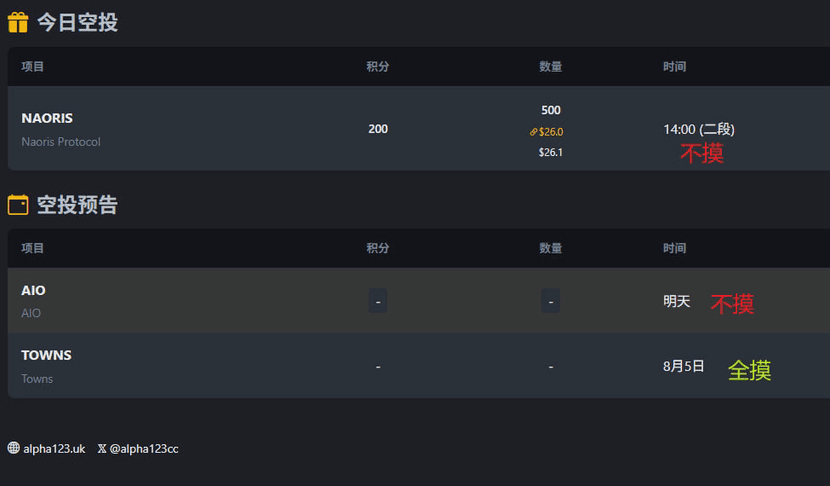
Task: Open the @alpha123cc profile link
Action: click(x=144, y=448)
